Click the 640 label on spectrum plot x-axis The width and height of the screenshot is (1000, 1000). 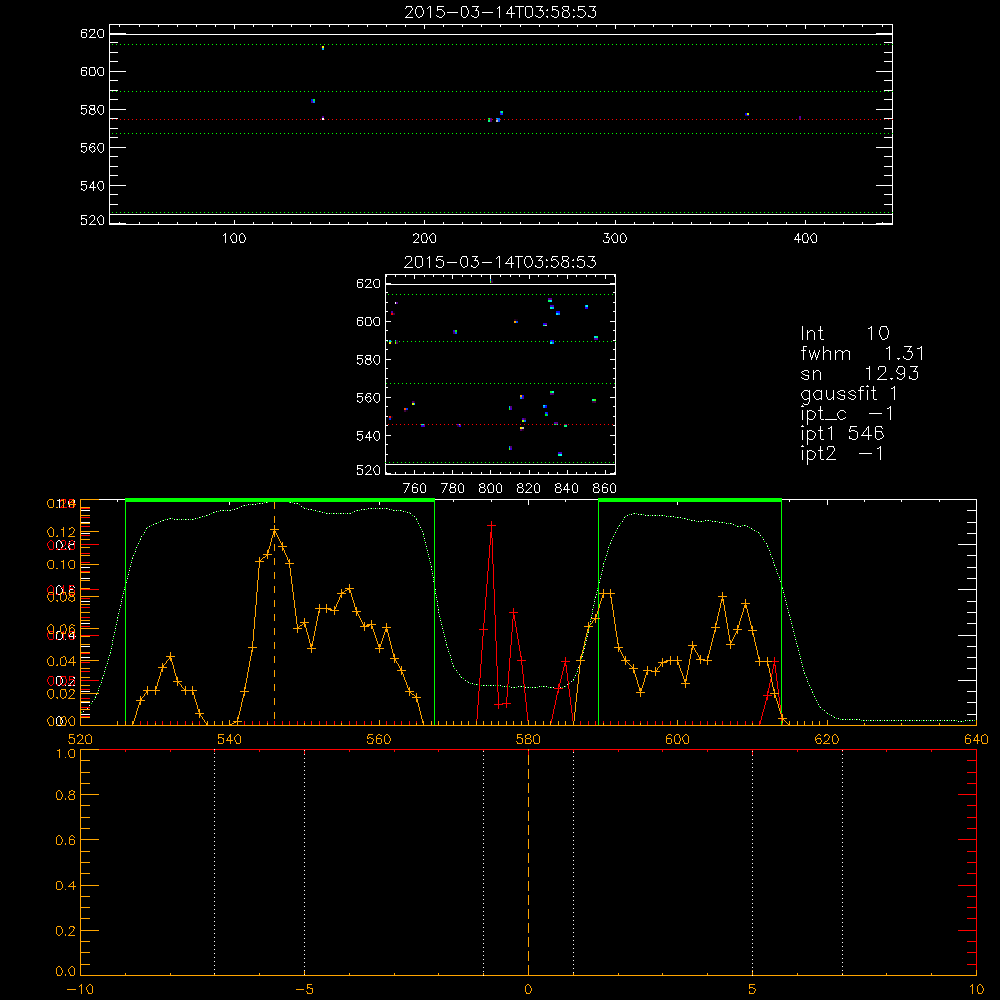point(976,739)
